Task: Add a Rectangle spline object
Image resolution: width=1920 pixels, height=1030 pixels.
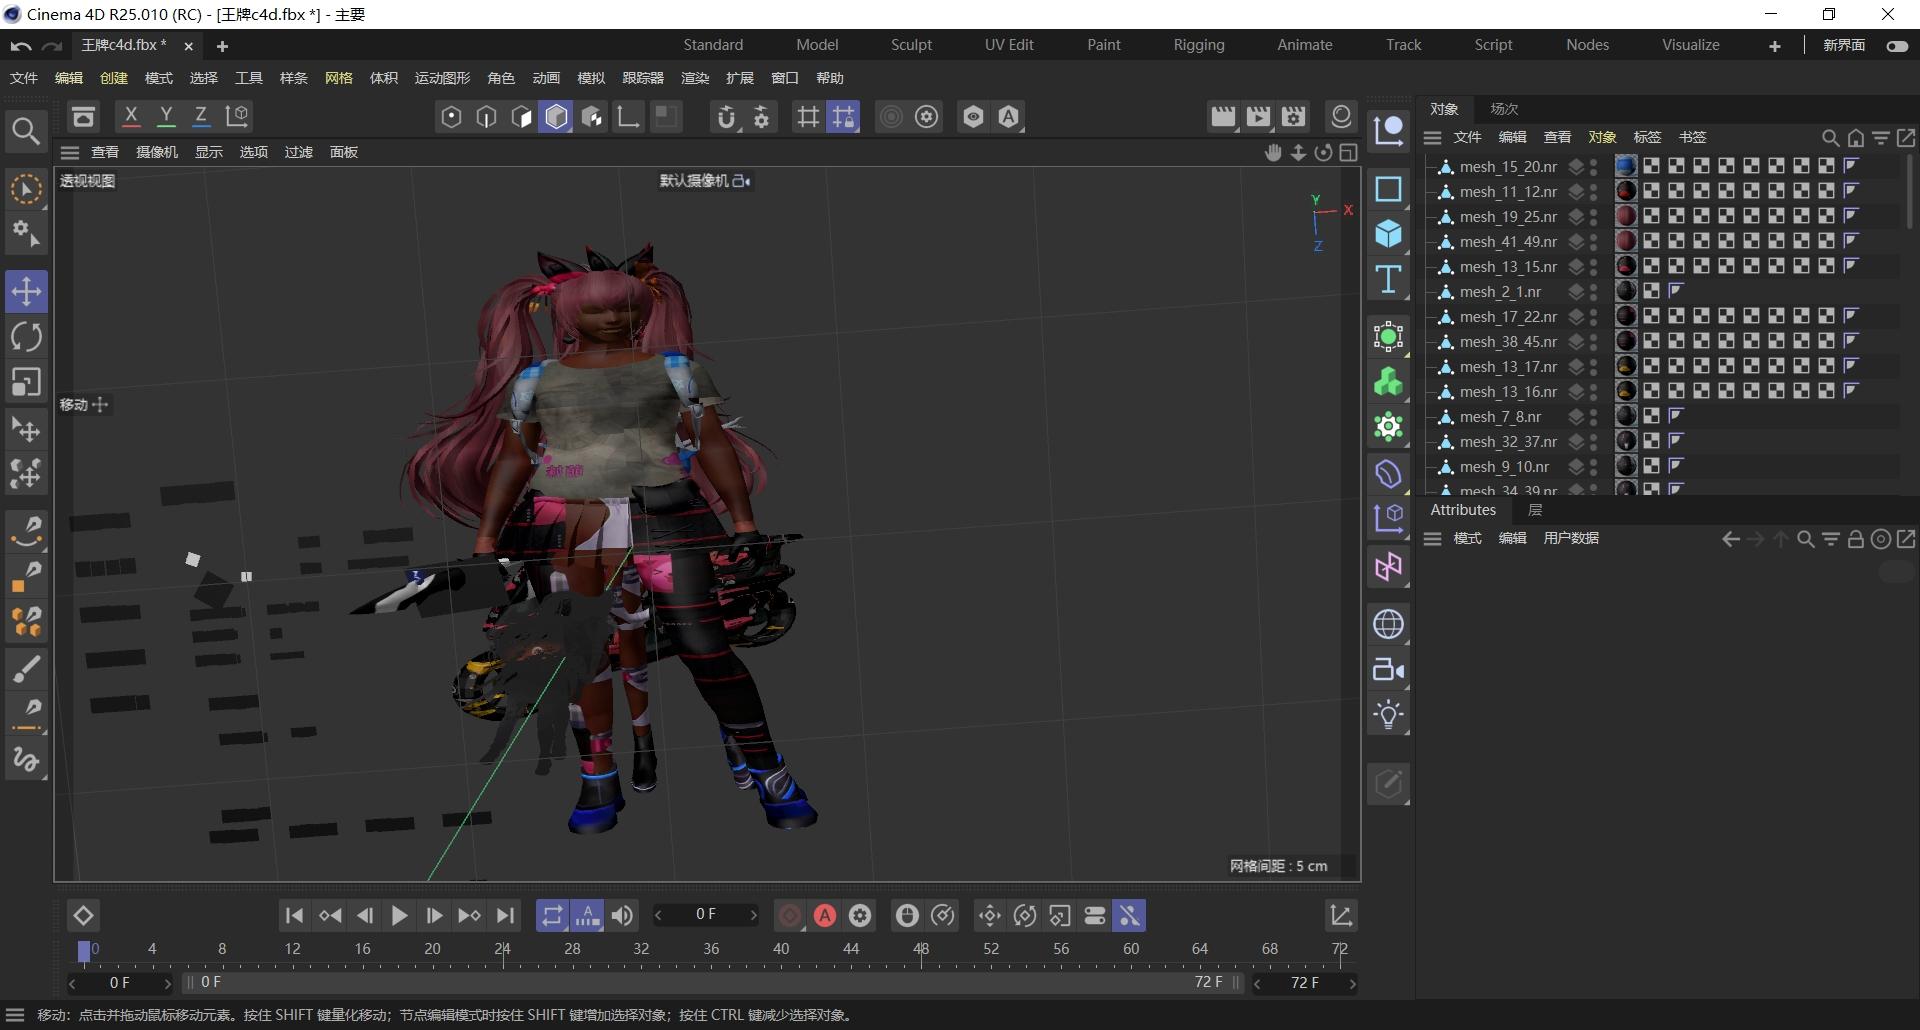Action: point(1389,189)
